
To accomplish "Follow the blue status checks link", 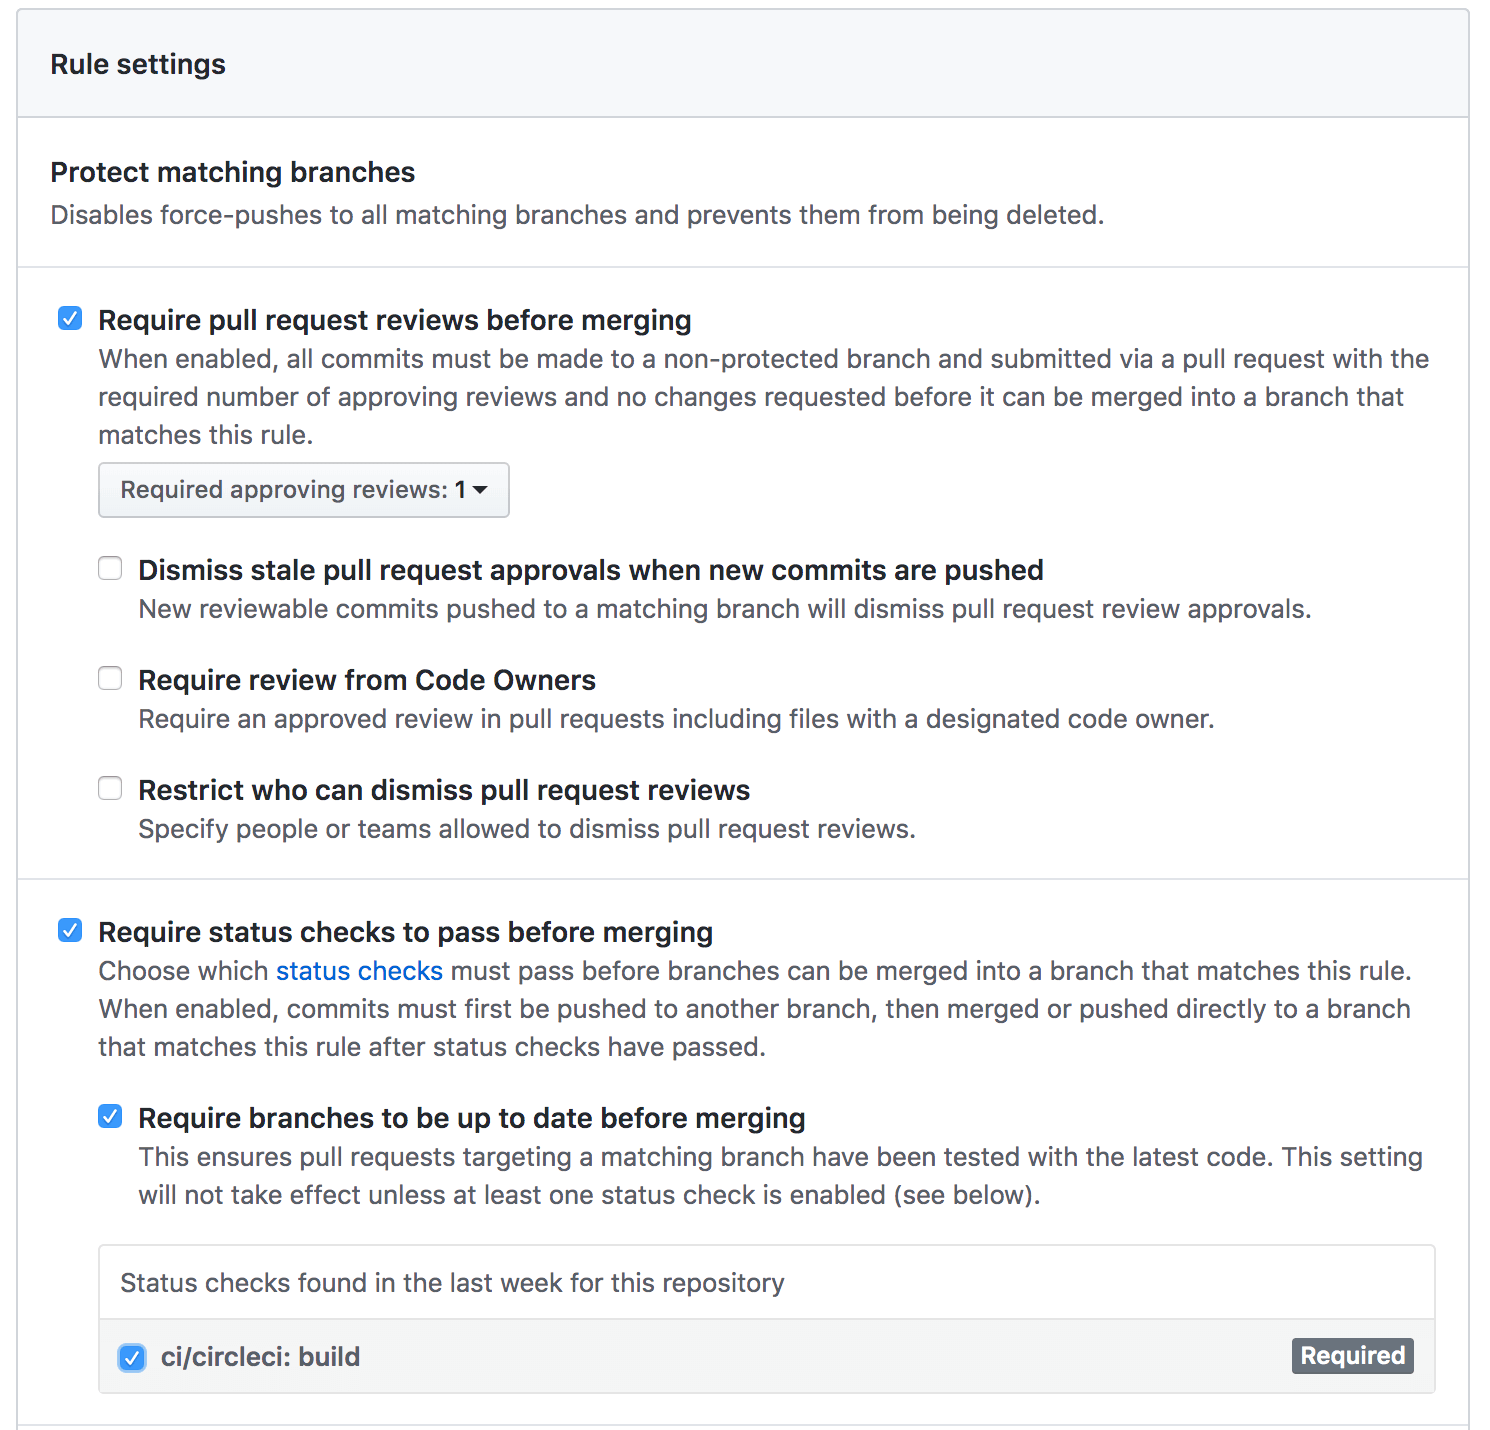I will (x=359, y=971).
